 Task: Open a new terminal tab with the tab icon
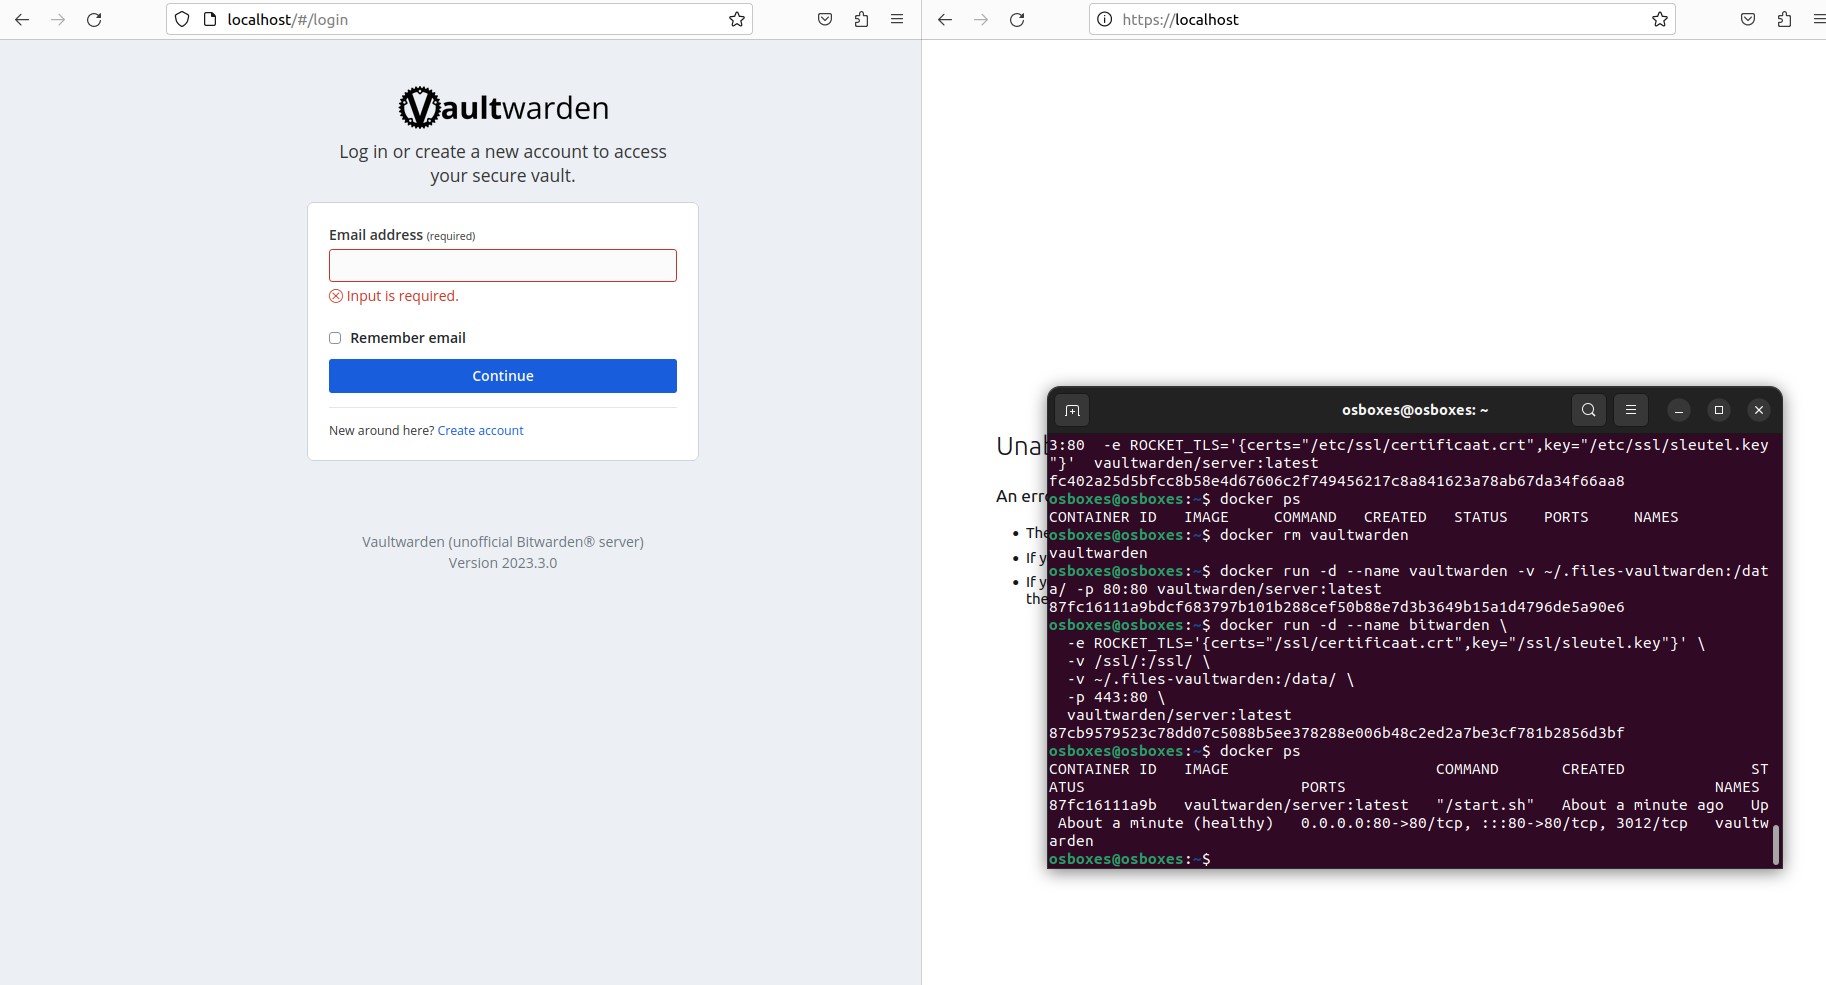[1072, 410]
